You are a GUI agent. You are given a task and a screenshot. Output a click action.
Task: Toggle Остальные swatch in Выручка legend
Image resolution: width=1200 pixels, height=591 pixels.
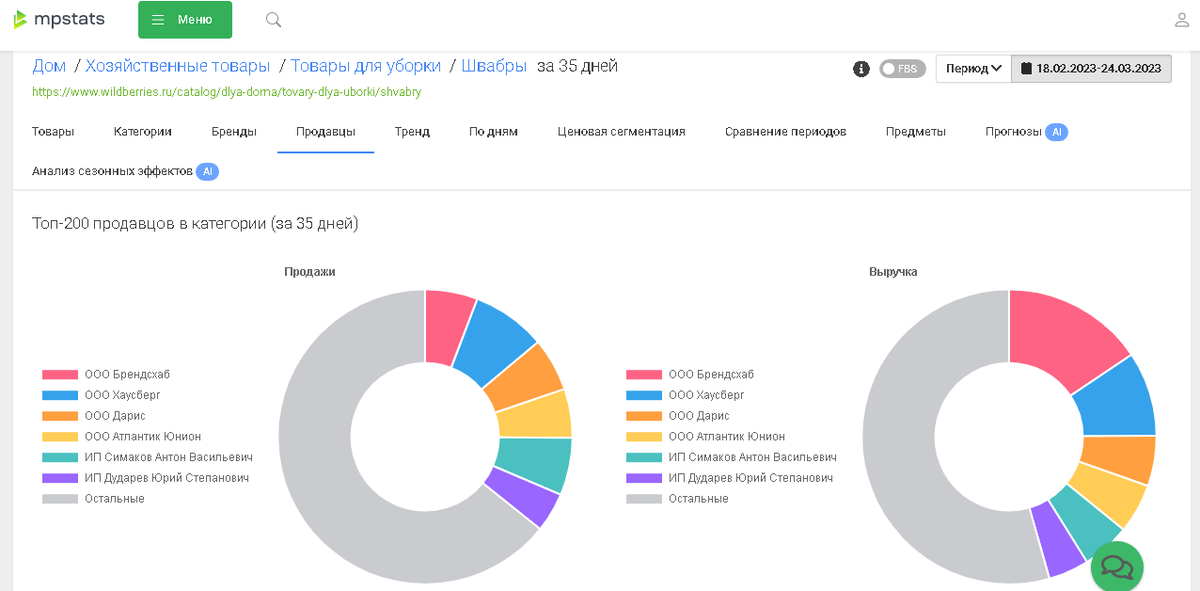[x=644, y=498]
